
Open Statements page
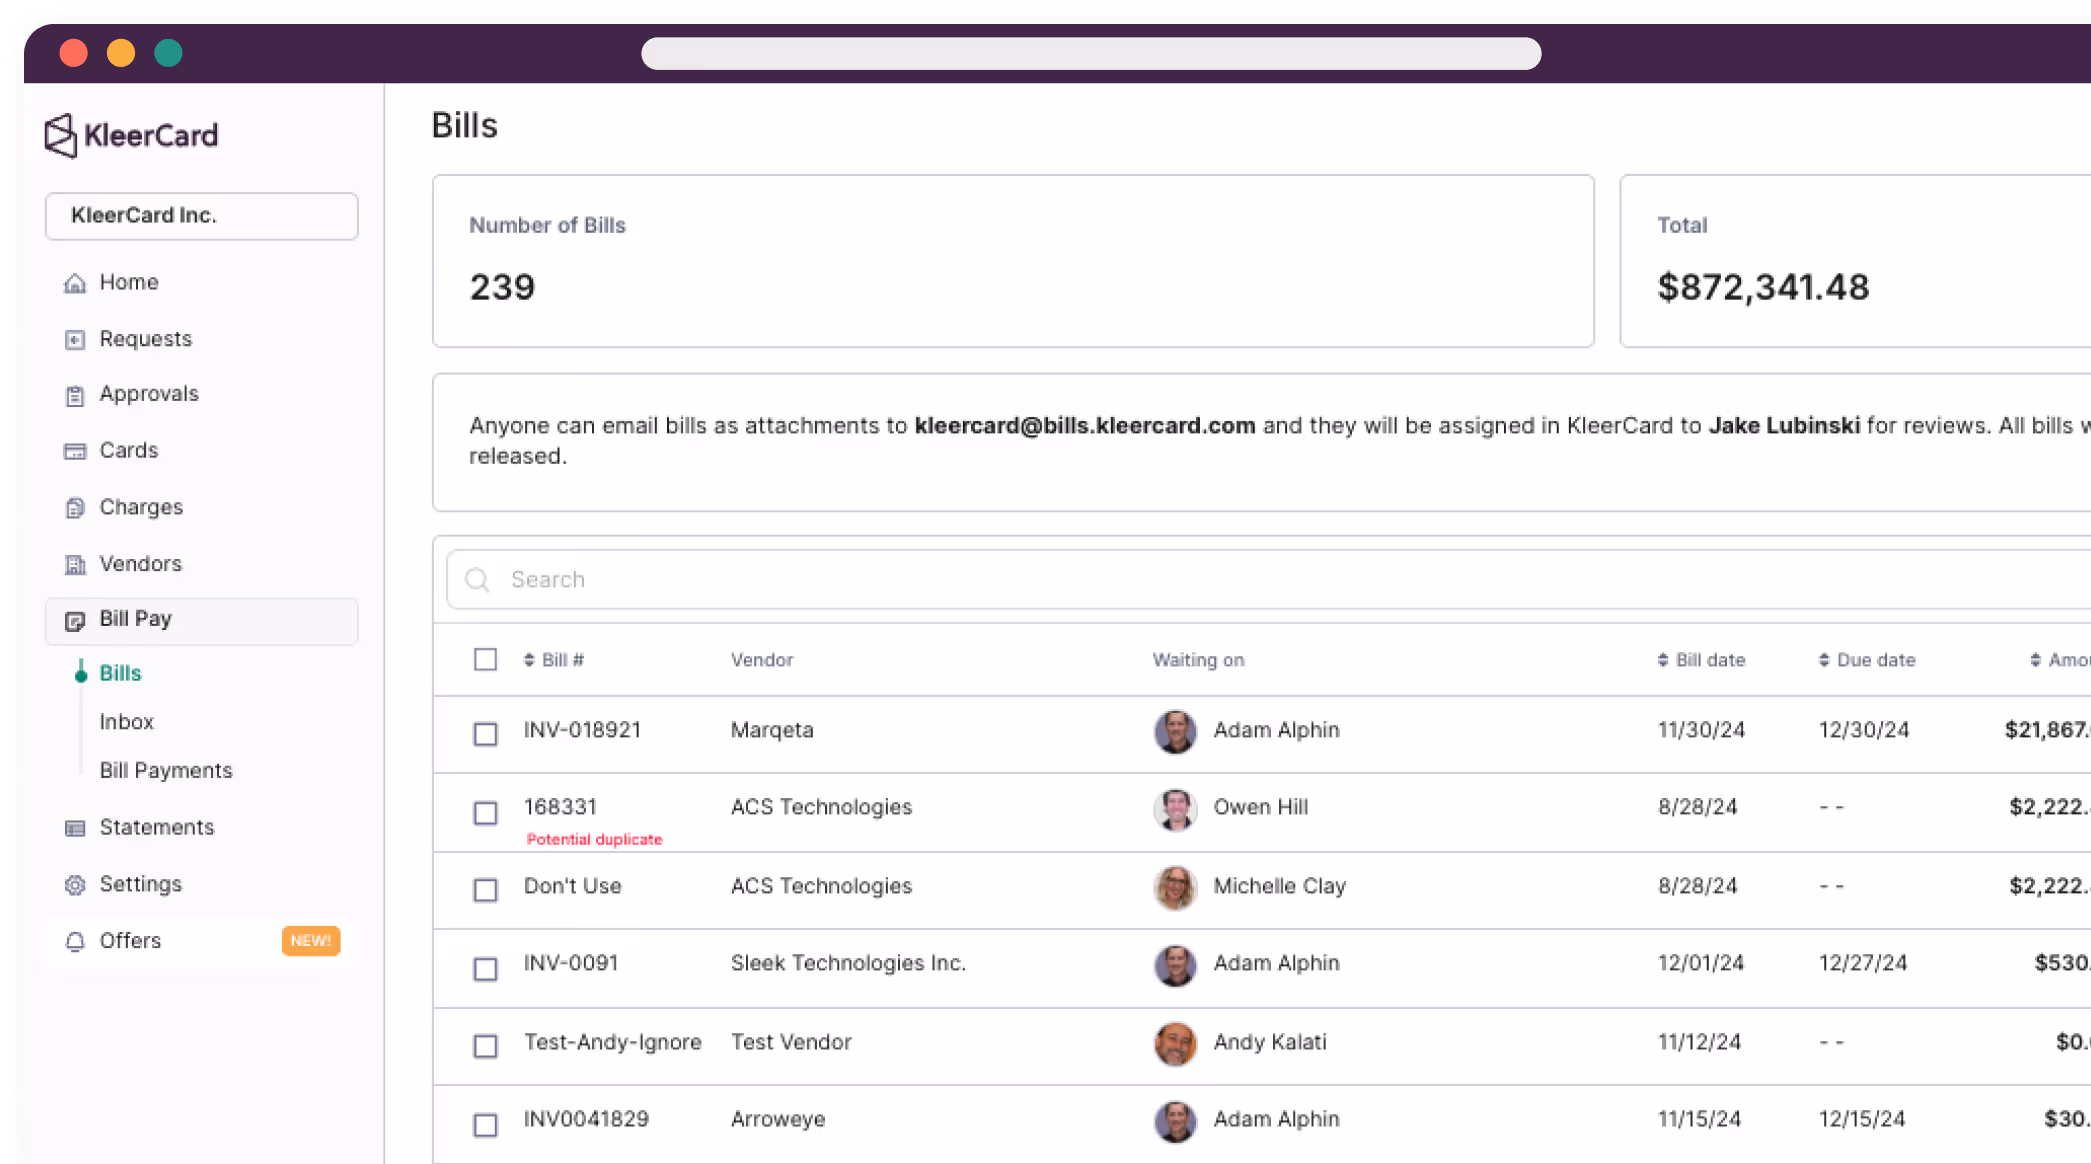pyautogui.click(x=156, y=827)
